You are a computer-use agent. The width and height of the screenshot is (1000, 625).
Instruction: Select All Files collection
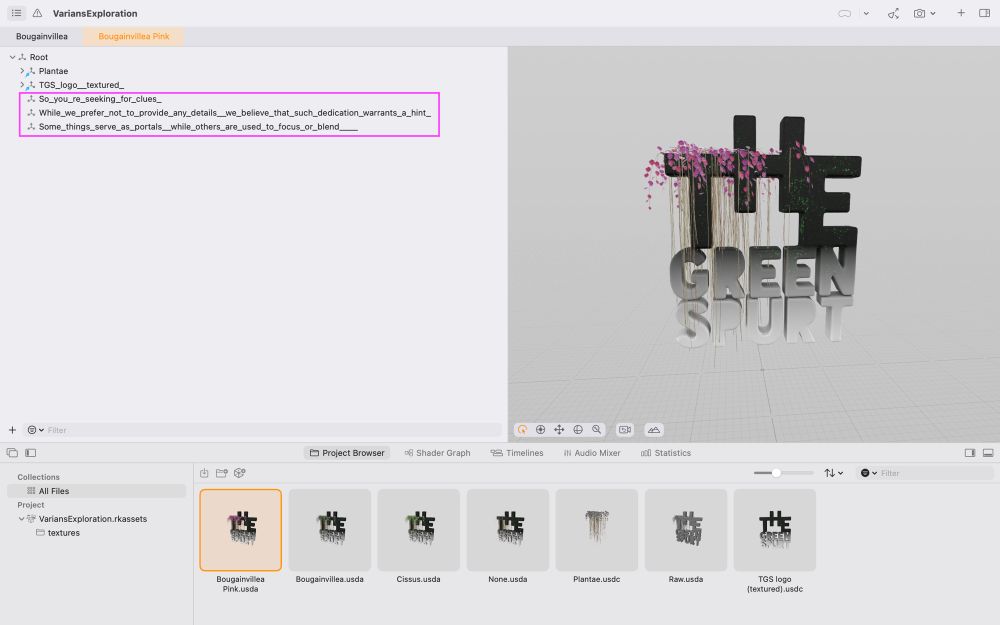click(x=96, y=491)
